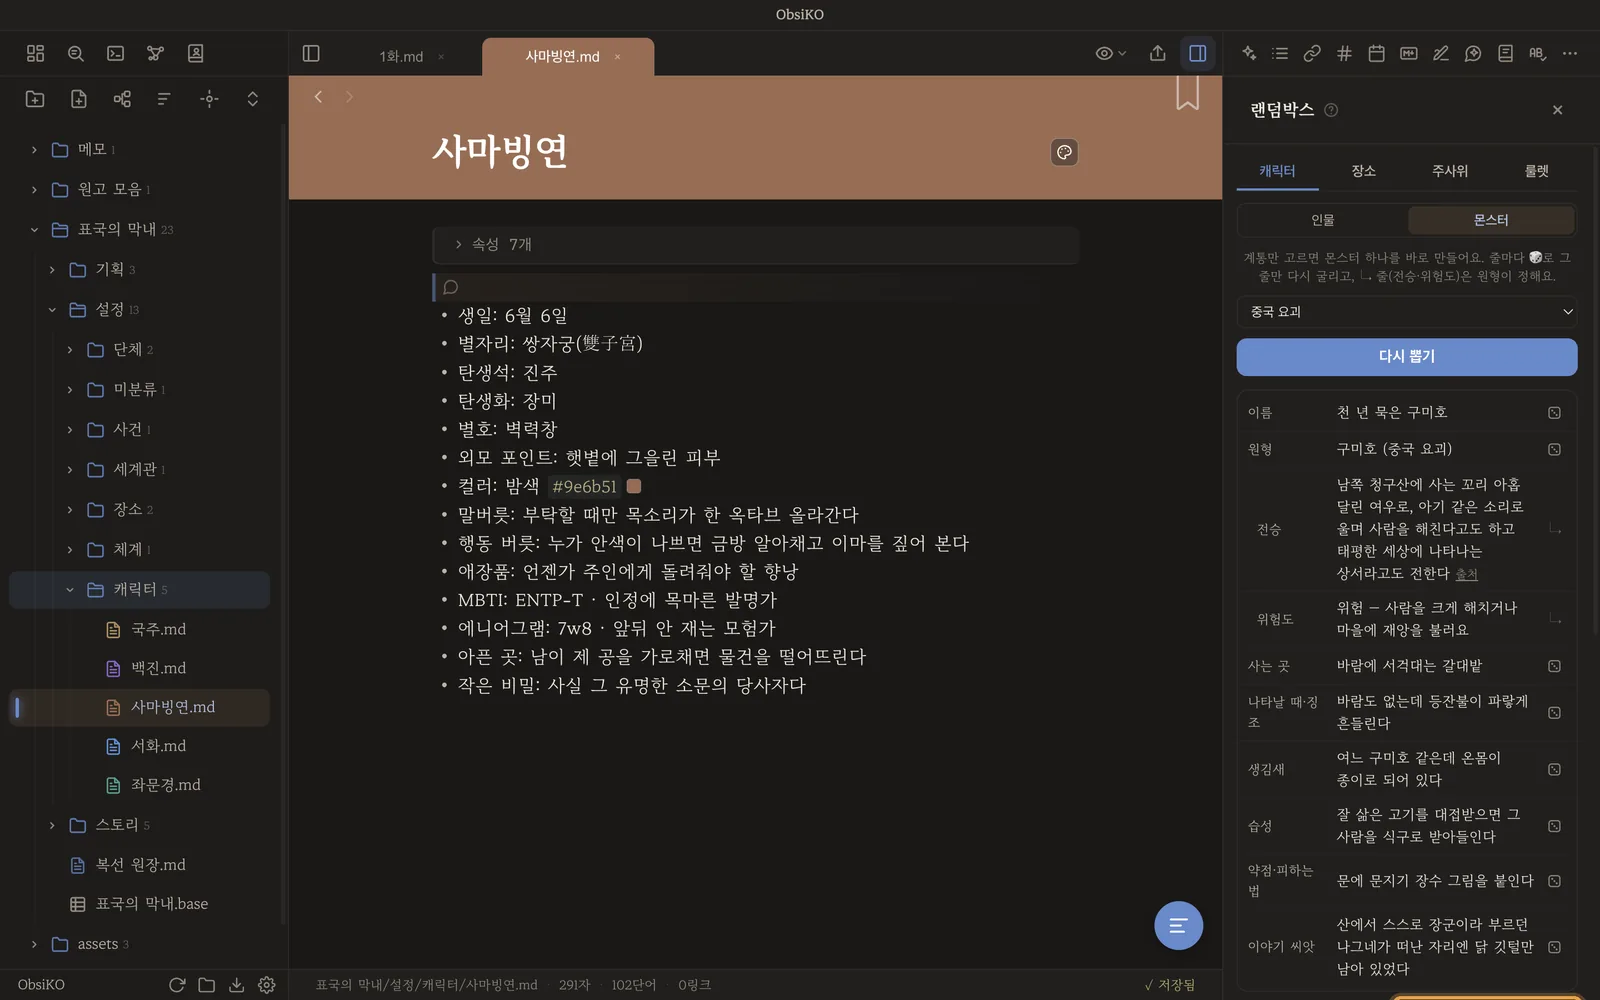Click the spell check AB icon

[x=1538, y=54]
